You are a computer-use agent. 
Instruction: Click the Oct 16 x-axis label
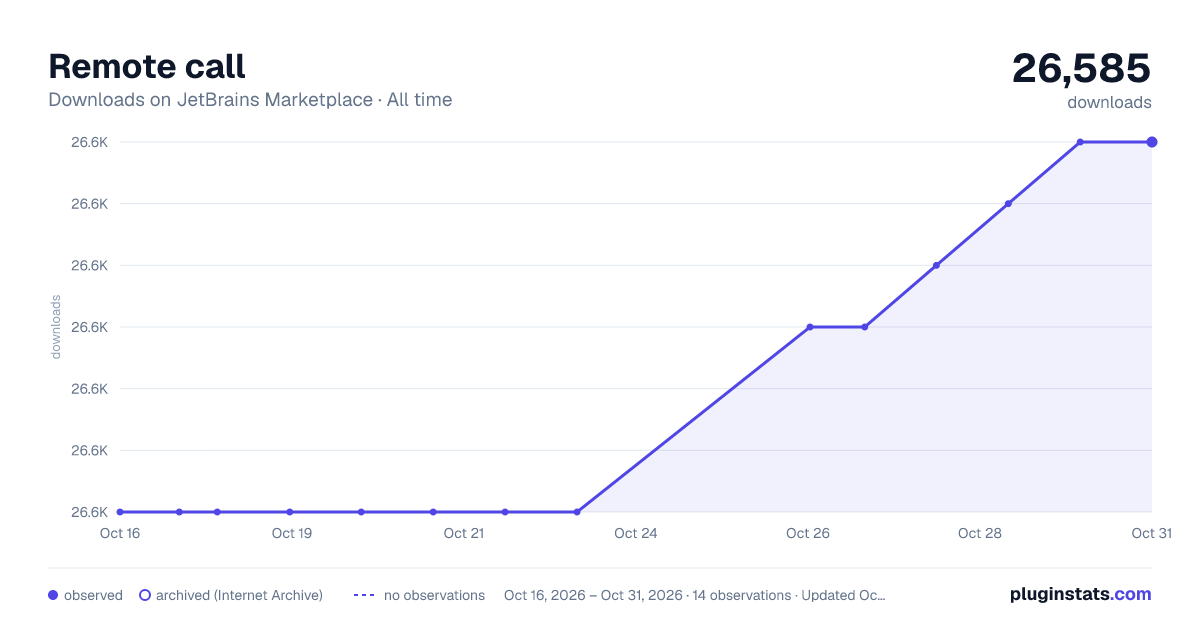point(120,533)
